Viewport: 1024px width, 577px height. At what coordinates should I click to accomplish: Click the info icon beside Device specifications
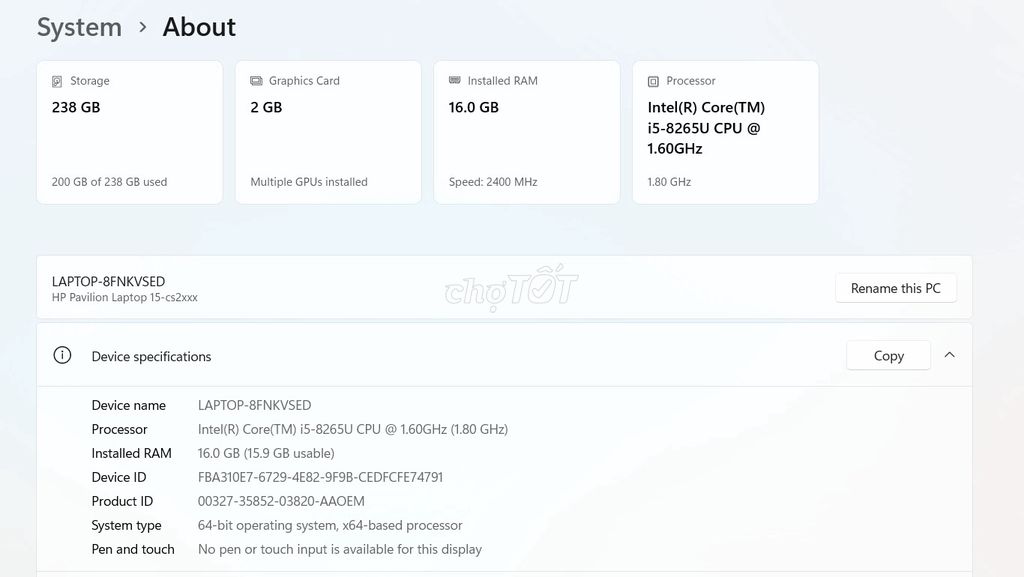(62, 355)
